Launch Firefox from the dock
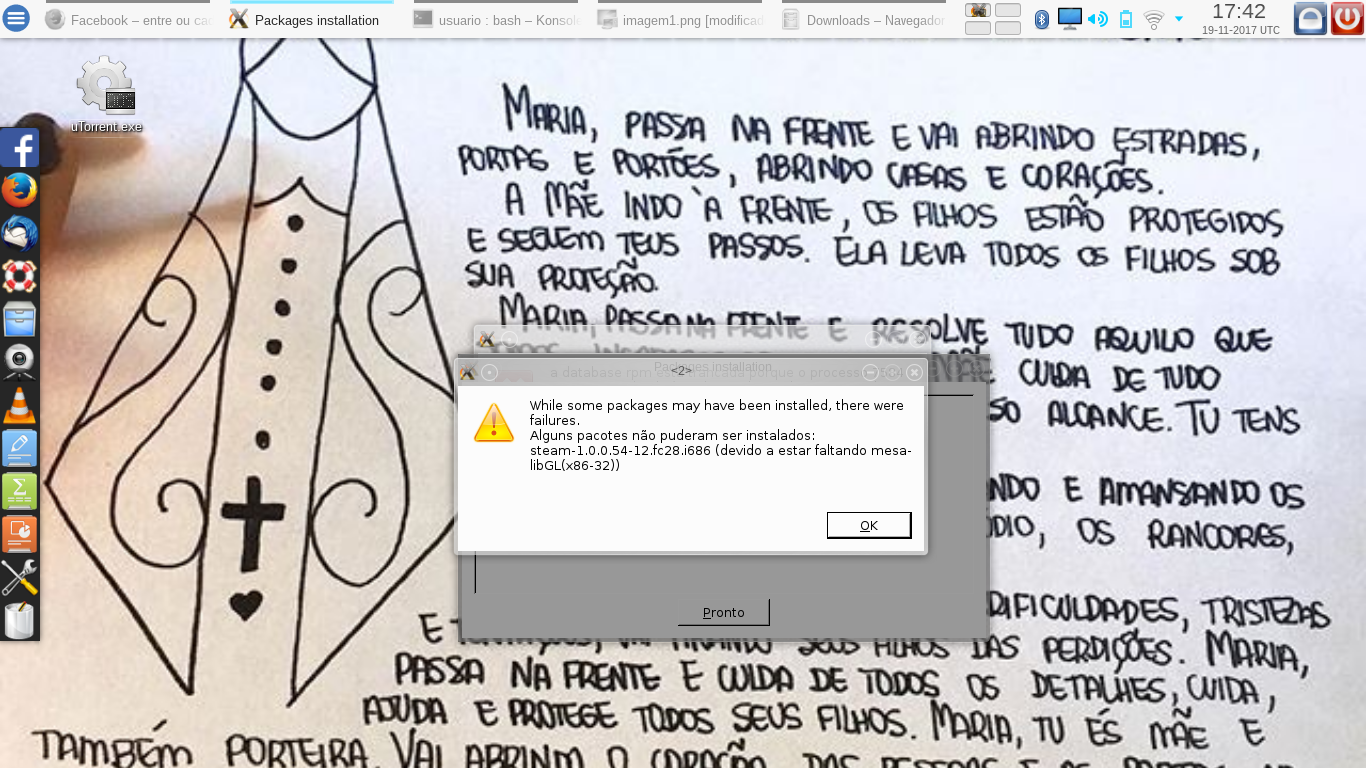The width and height of the screenshot is (1366, 768). tap(19, 190)
